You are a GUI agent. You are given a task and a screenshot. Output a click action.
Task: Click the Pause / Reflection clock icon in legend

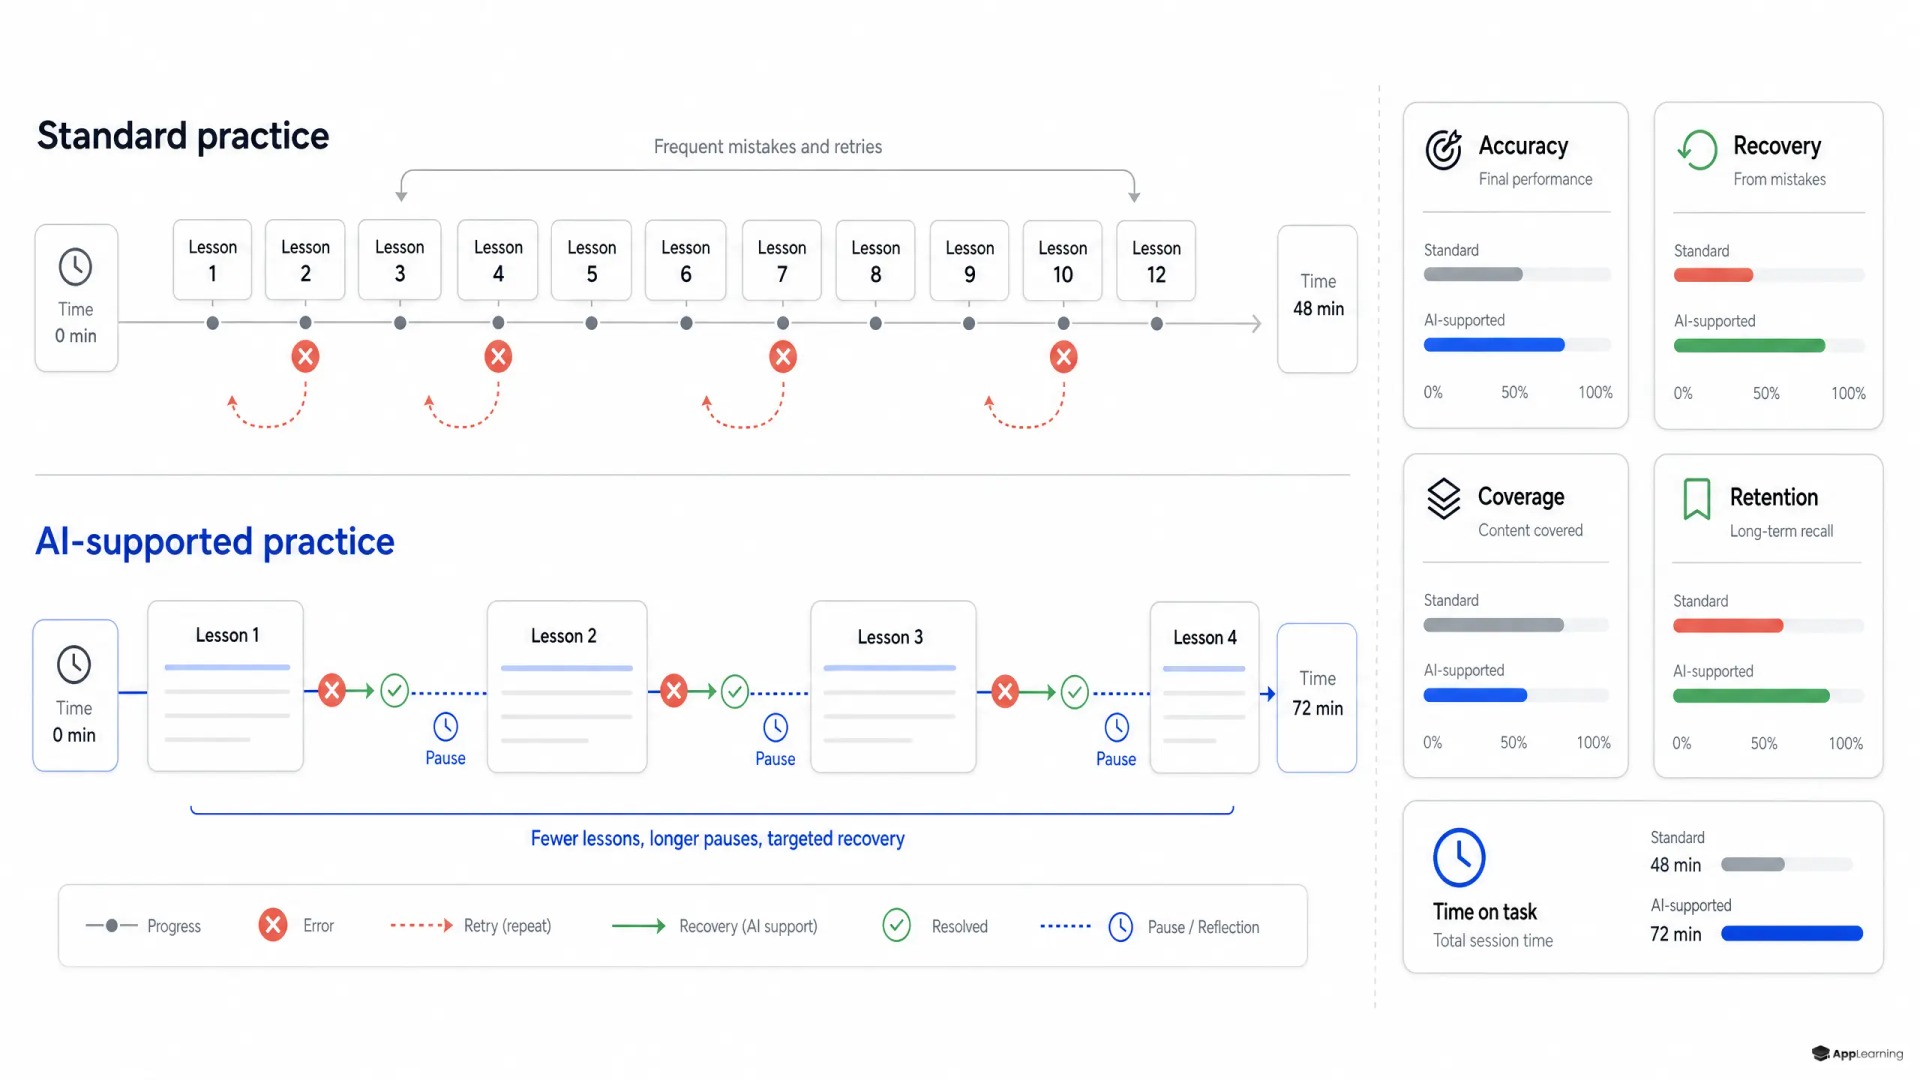coord(1121,927)
